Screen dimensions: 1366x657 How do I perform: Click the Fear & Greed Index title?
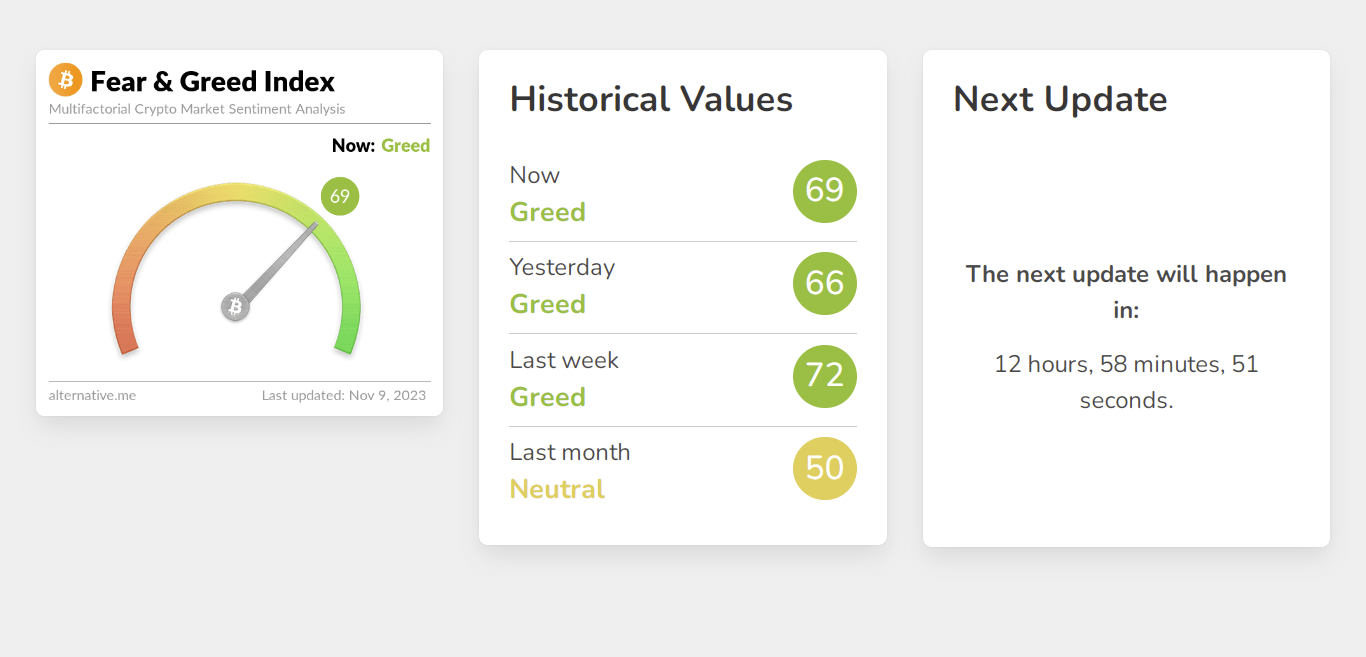click(x=213, y=81)
